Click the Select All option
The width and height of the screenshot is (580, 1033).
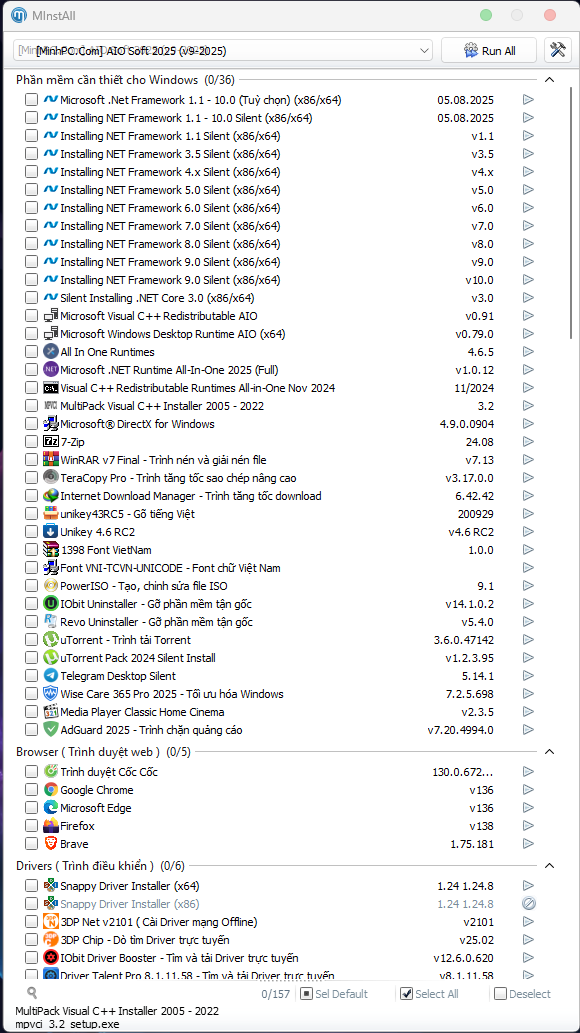pyautogui.click(x=430, y=994)
